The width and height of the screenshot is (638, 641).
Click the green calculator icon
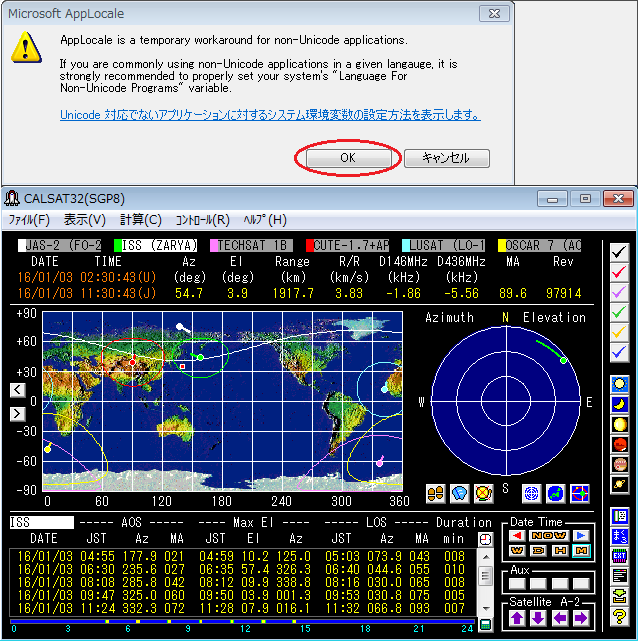(x=485, y=625)
